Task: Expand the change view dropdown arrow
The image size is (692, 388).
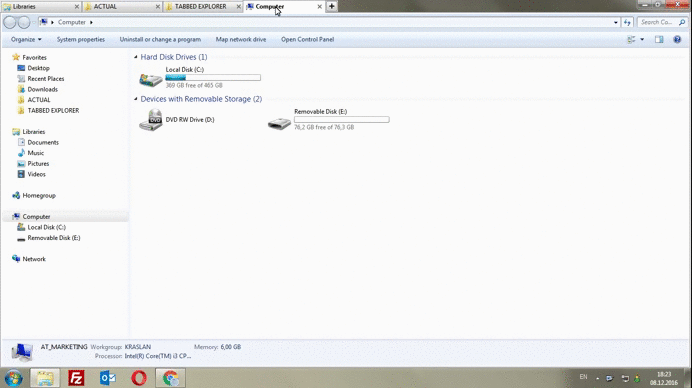Action: [x=642, y=40]
